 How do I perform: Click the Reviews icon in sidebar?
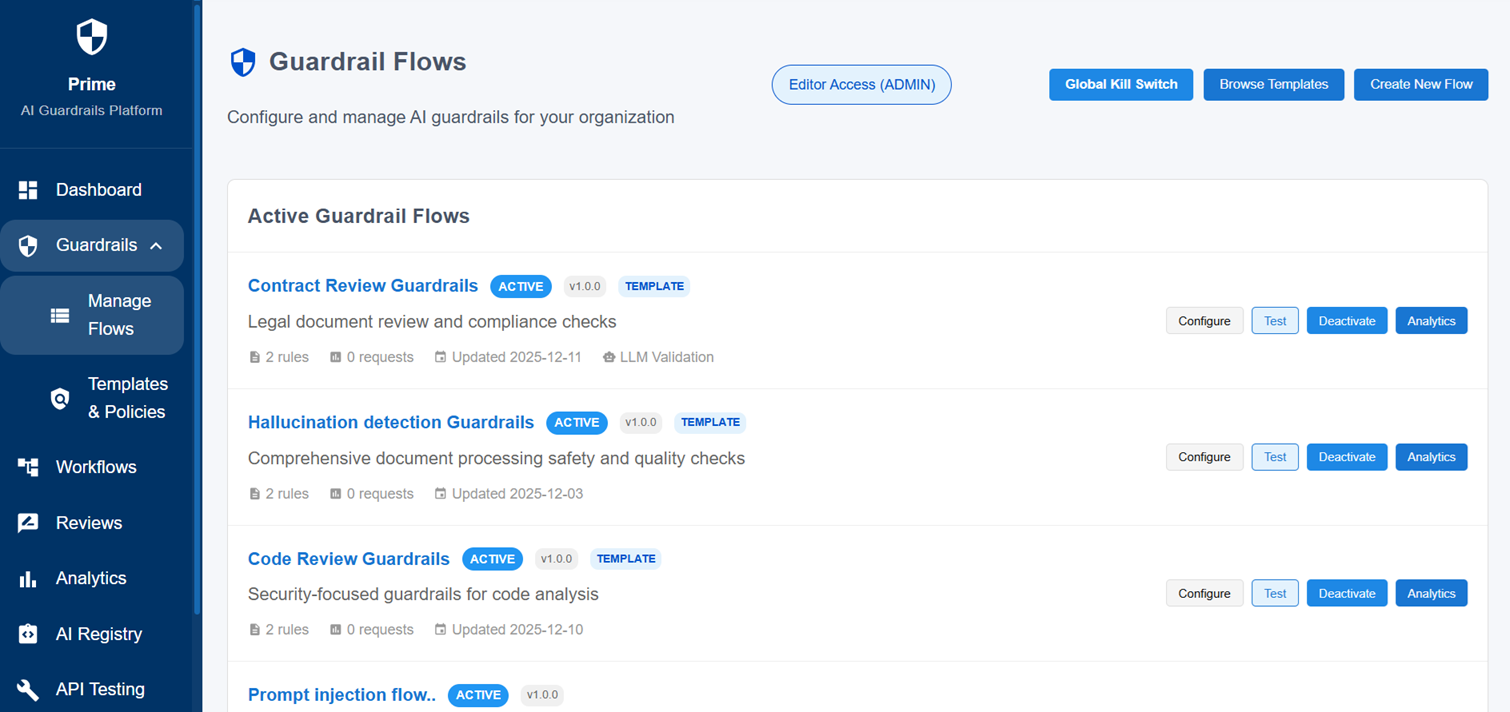click(x=28, y=523)
